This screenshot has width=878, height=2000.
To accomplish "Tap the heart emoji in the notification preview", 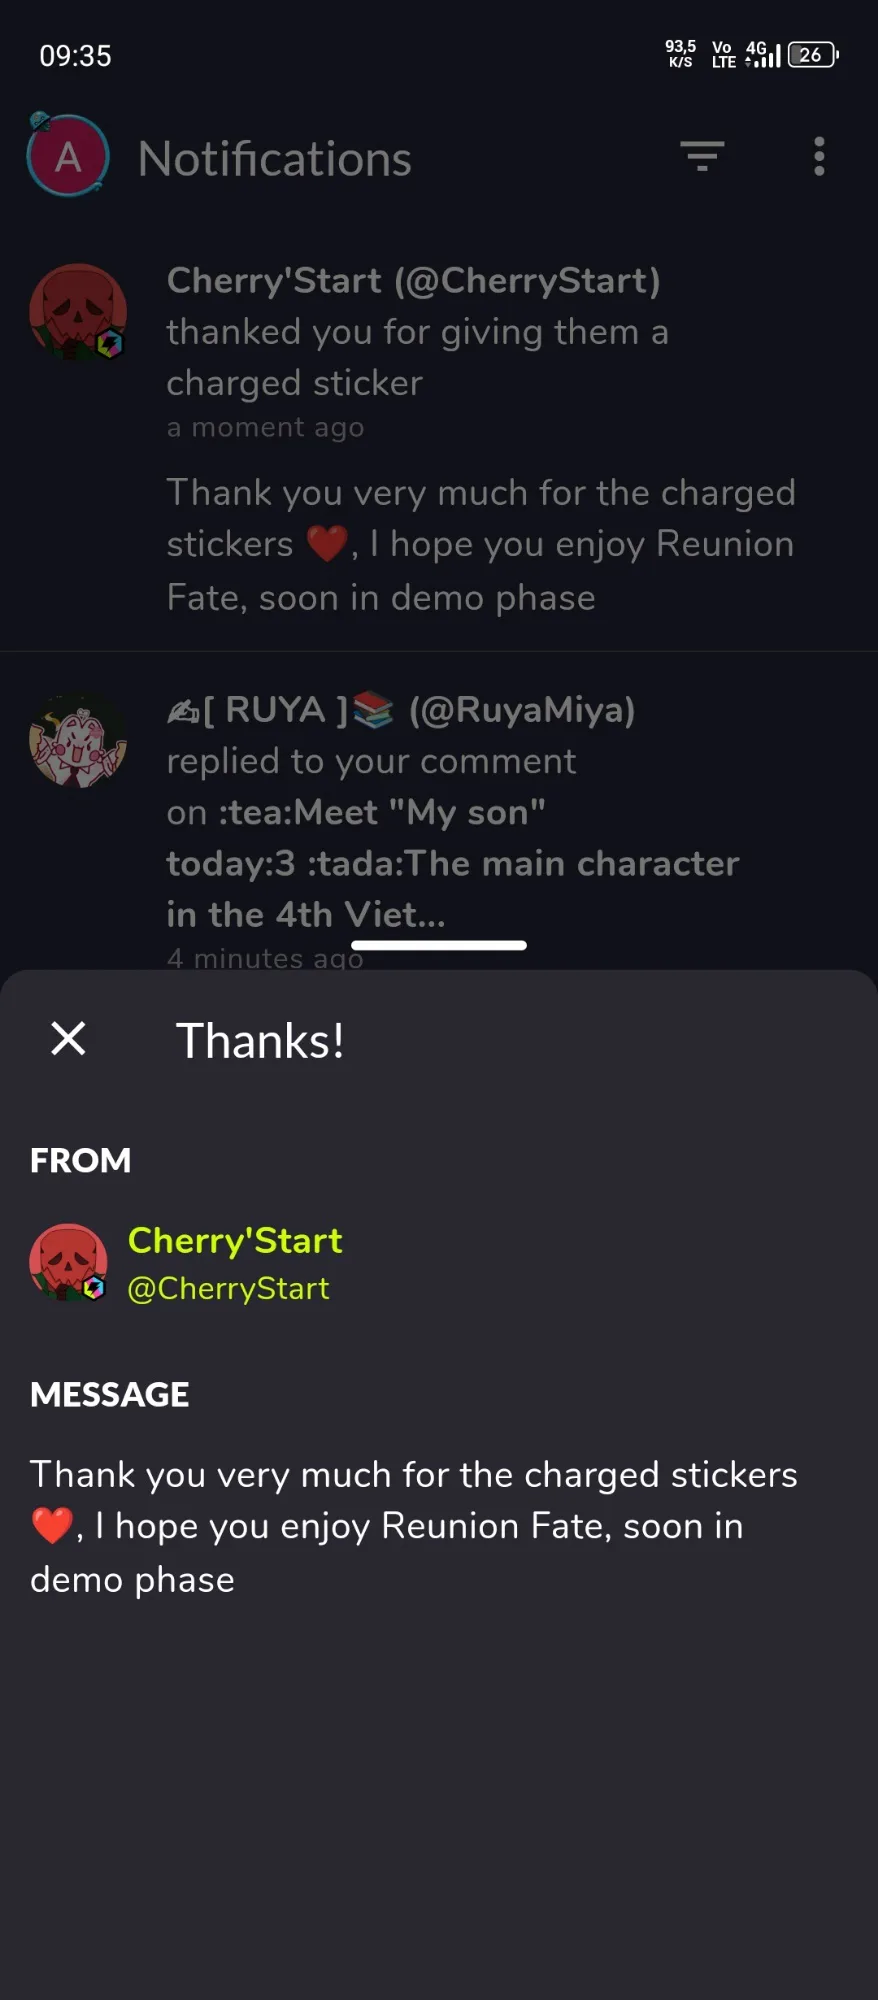I will click(327, 544).
